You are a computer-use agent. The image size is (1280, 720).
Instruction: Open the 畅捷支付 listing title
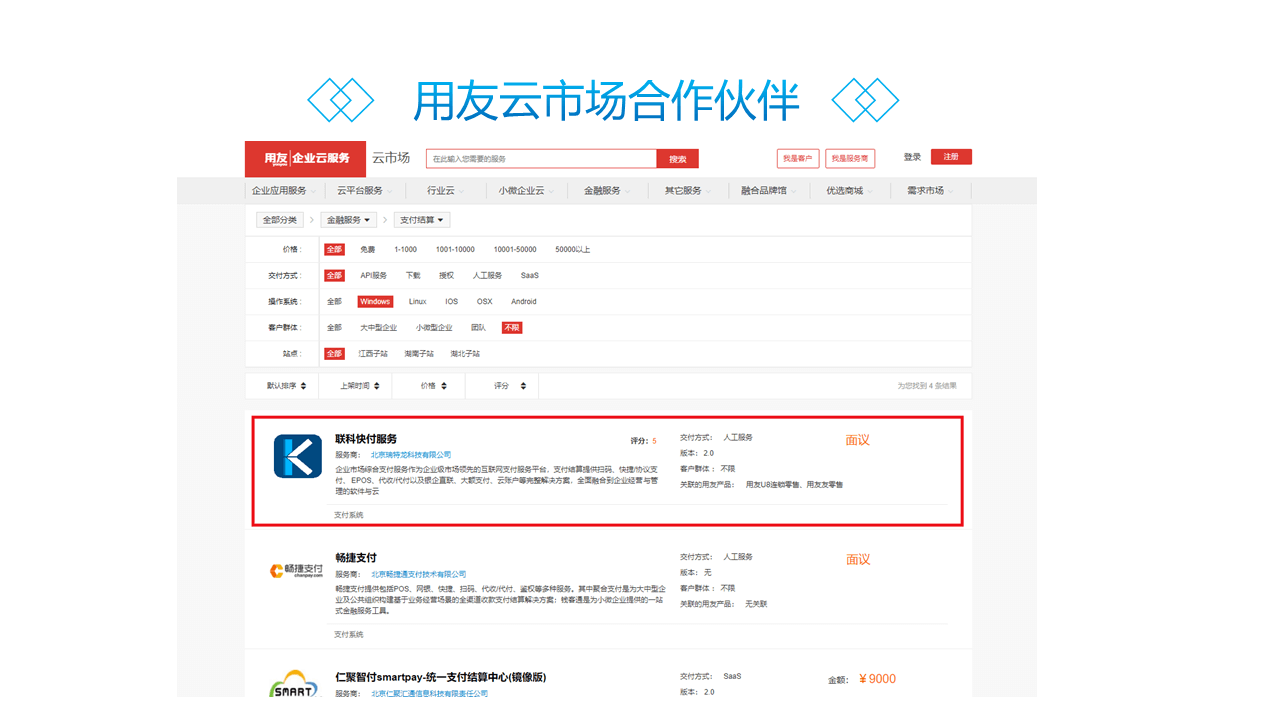(x=356, y=558)
